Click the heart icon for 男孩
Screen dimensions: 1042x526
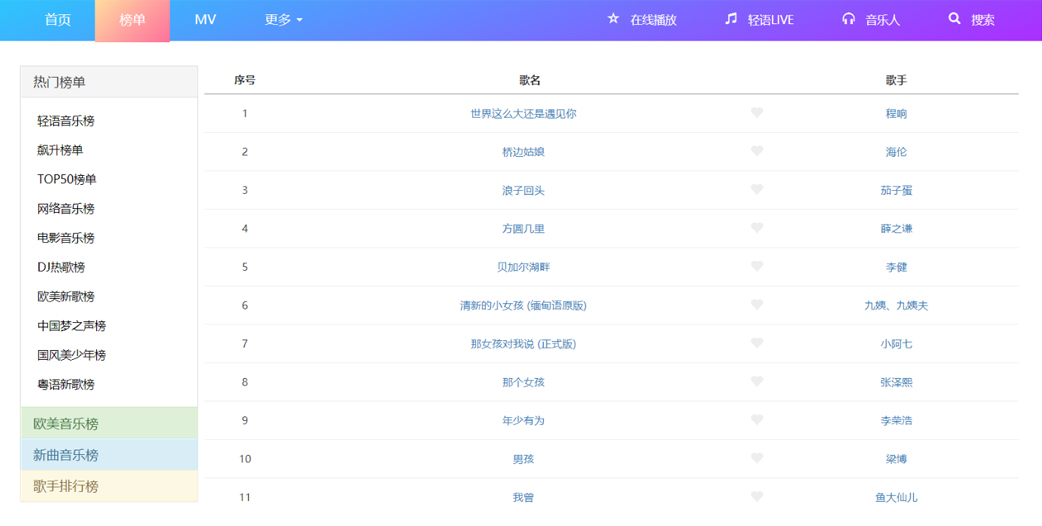757,458
